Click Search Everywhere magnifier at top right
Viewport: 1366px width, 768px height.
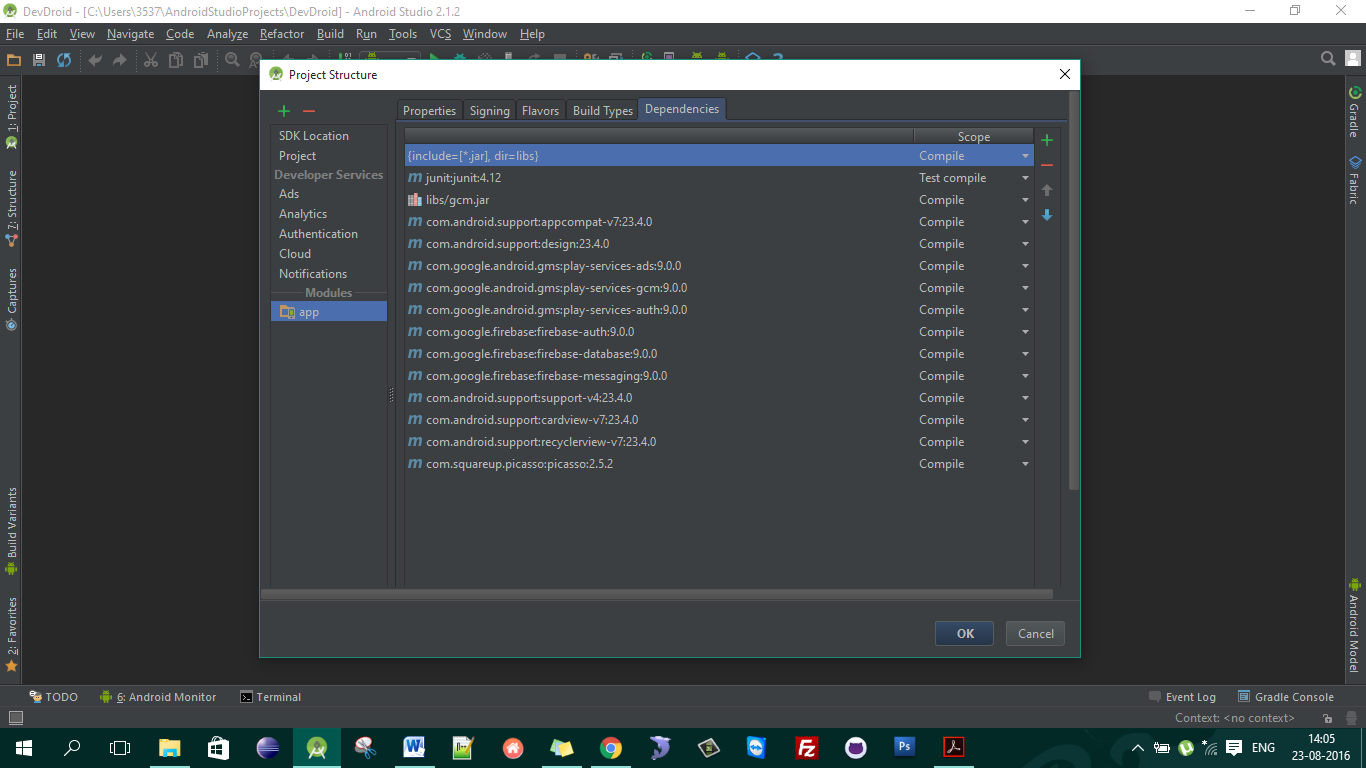(1328, 59)
